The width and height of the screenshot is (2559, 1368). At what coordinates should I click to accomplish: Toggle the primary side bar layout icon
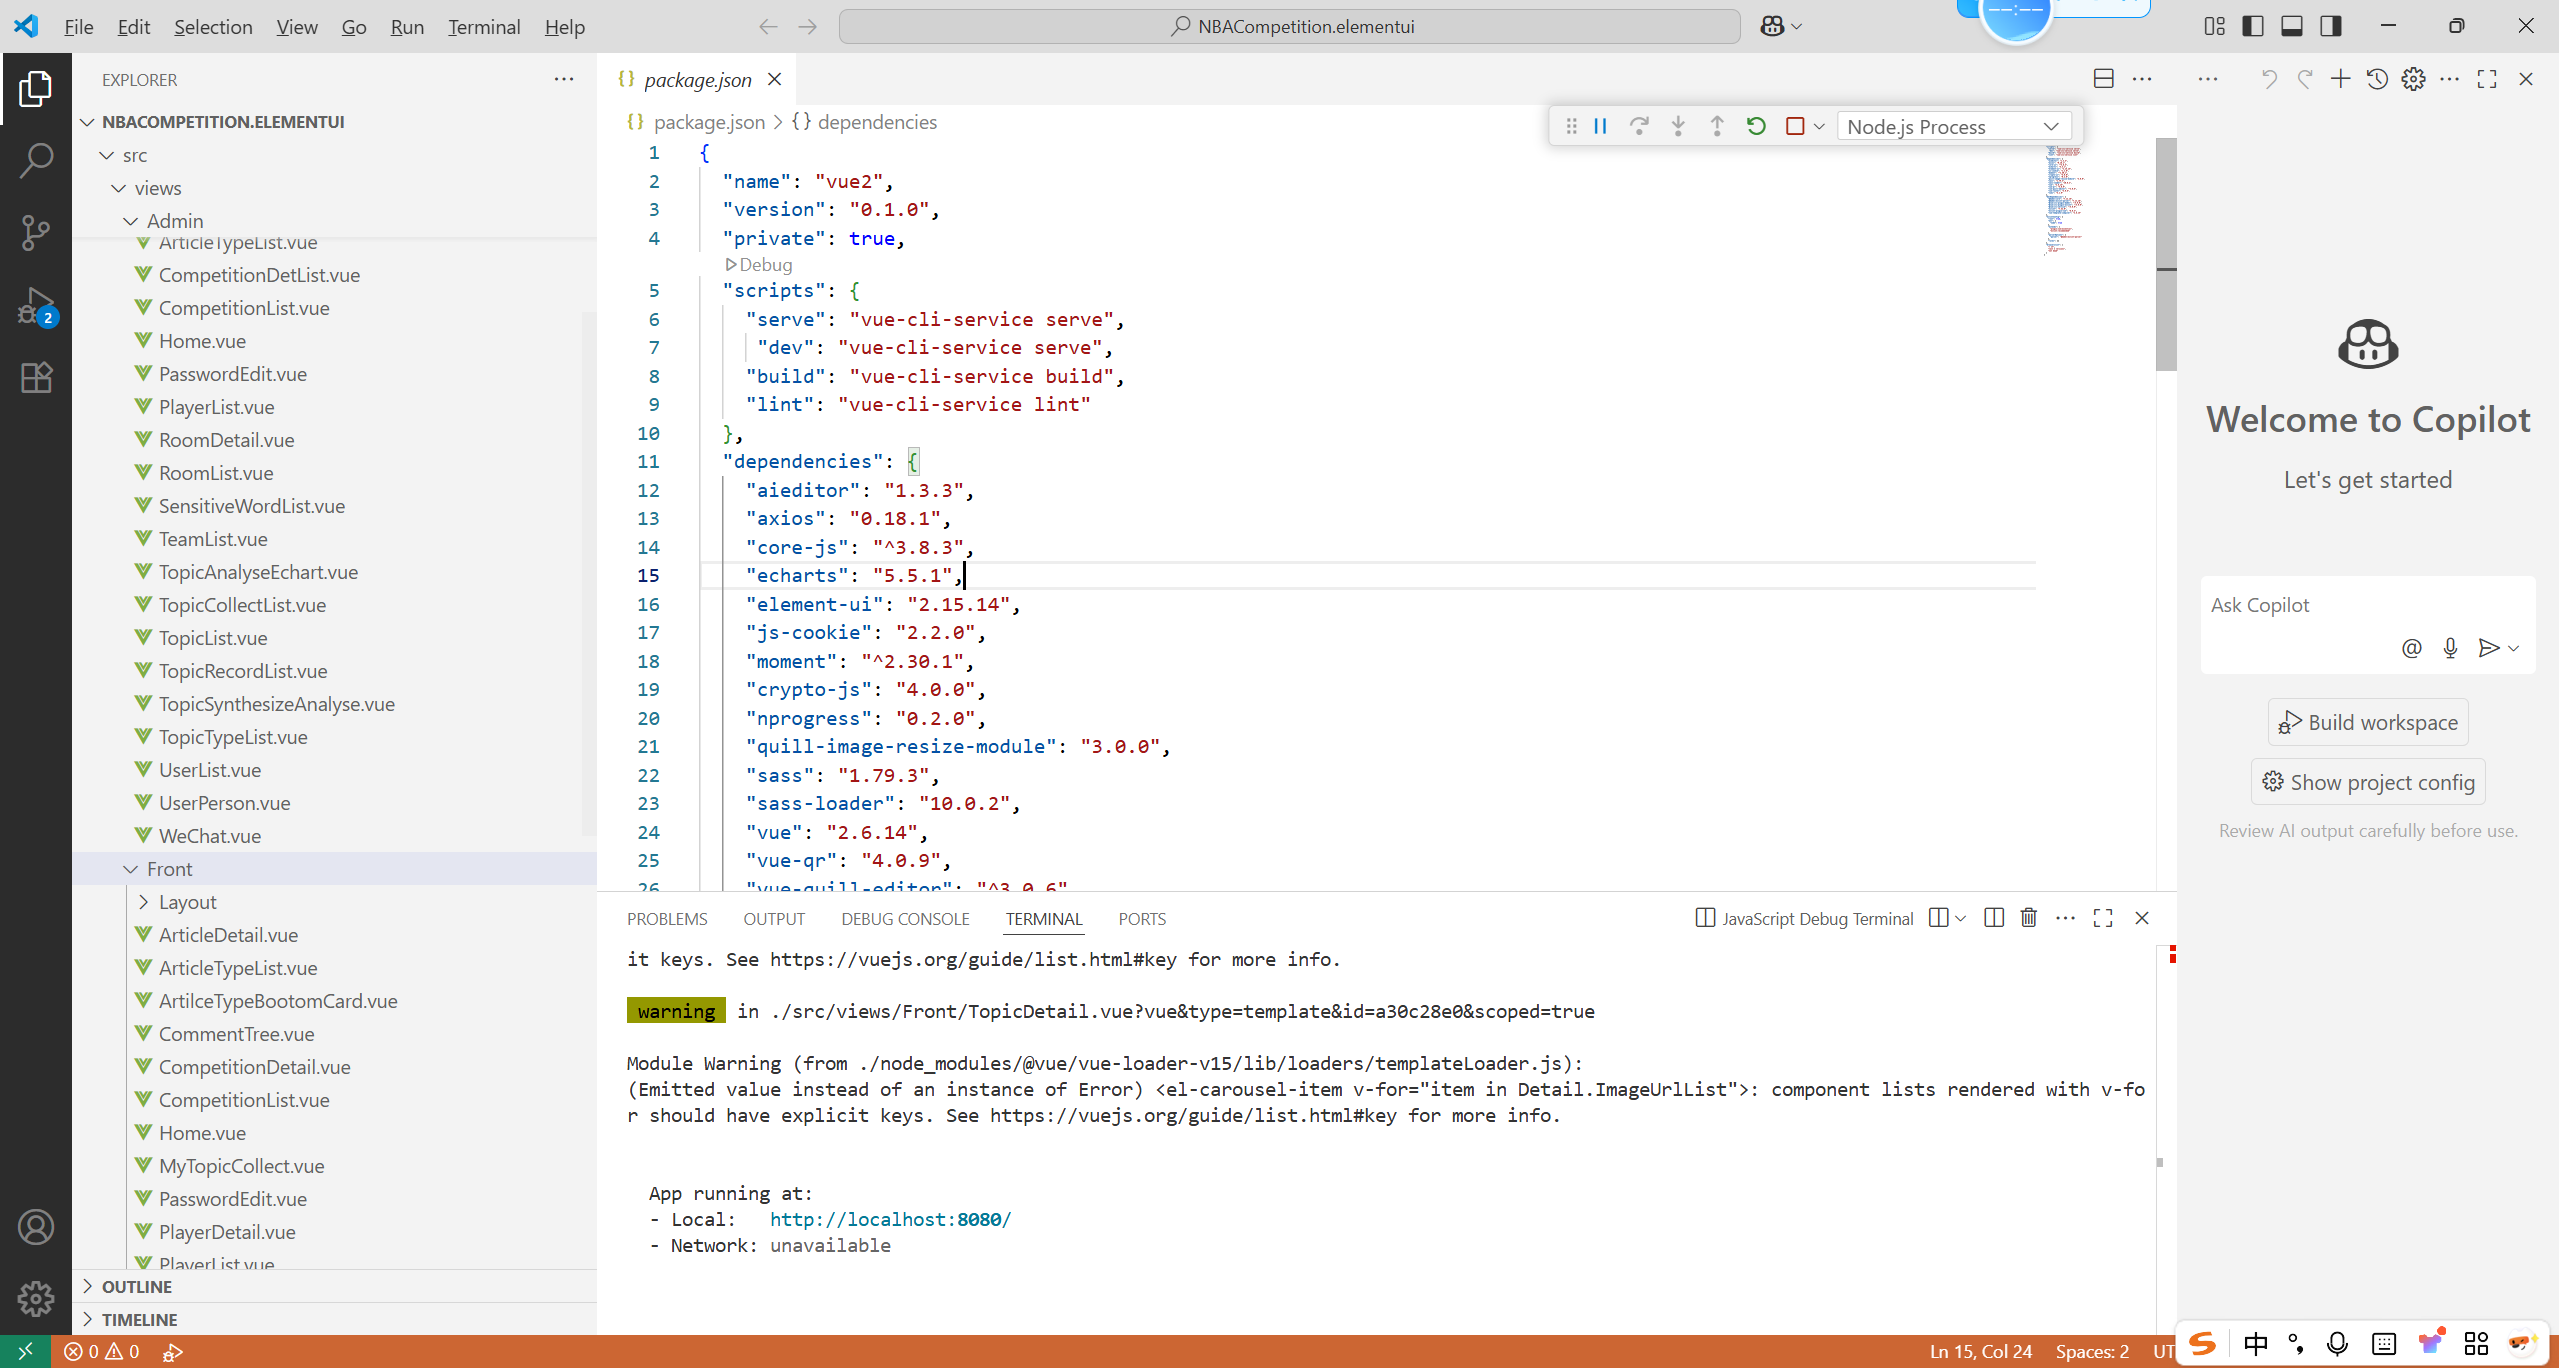tap(2253, 26)
